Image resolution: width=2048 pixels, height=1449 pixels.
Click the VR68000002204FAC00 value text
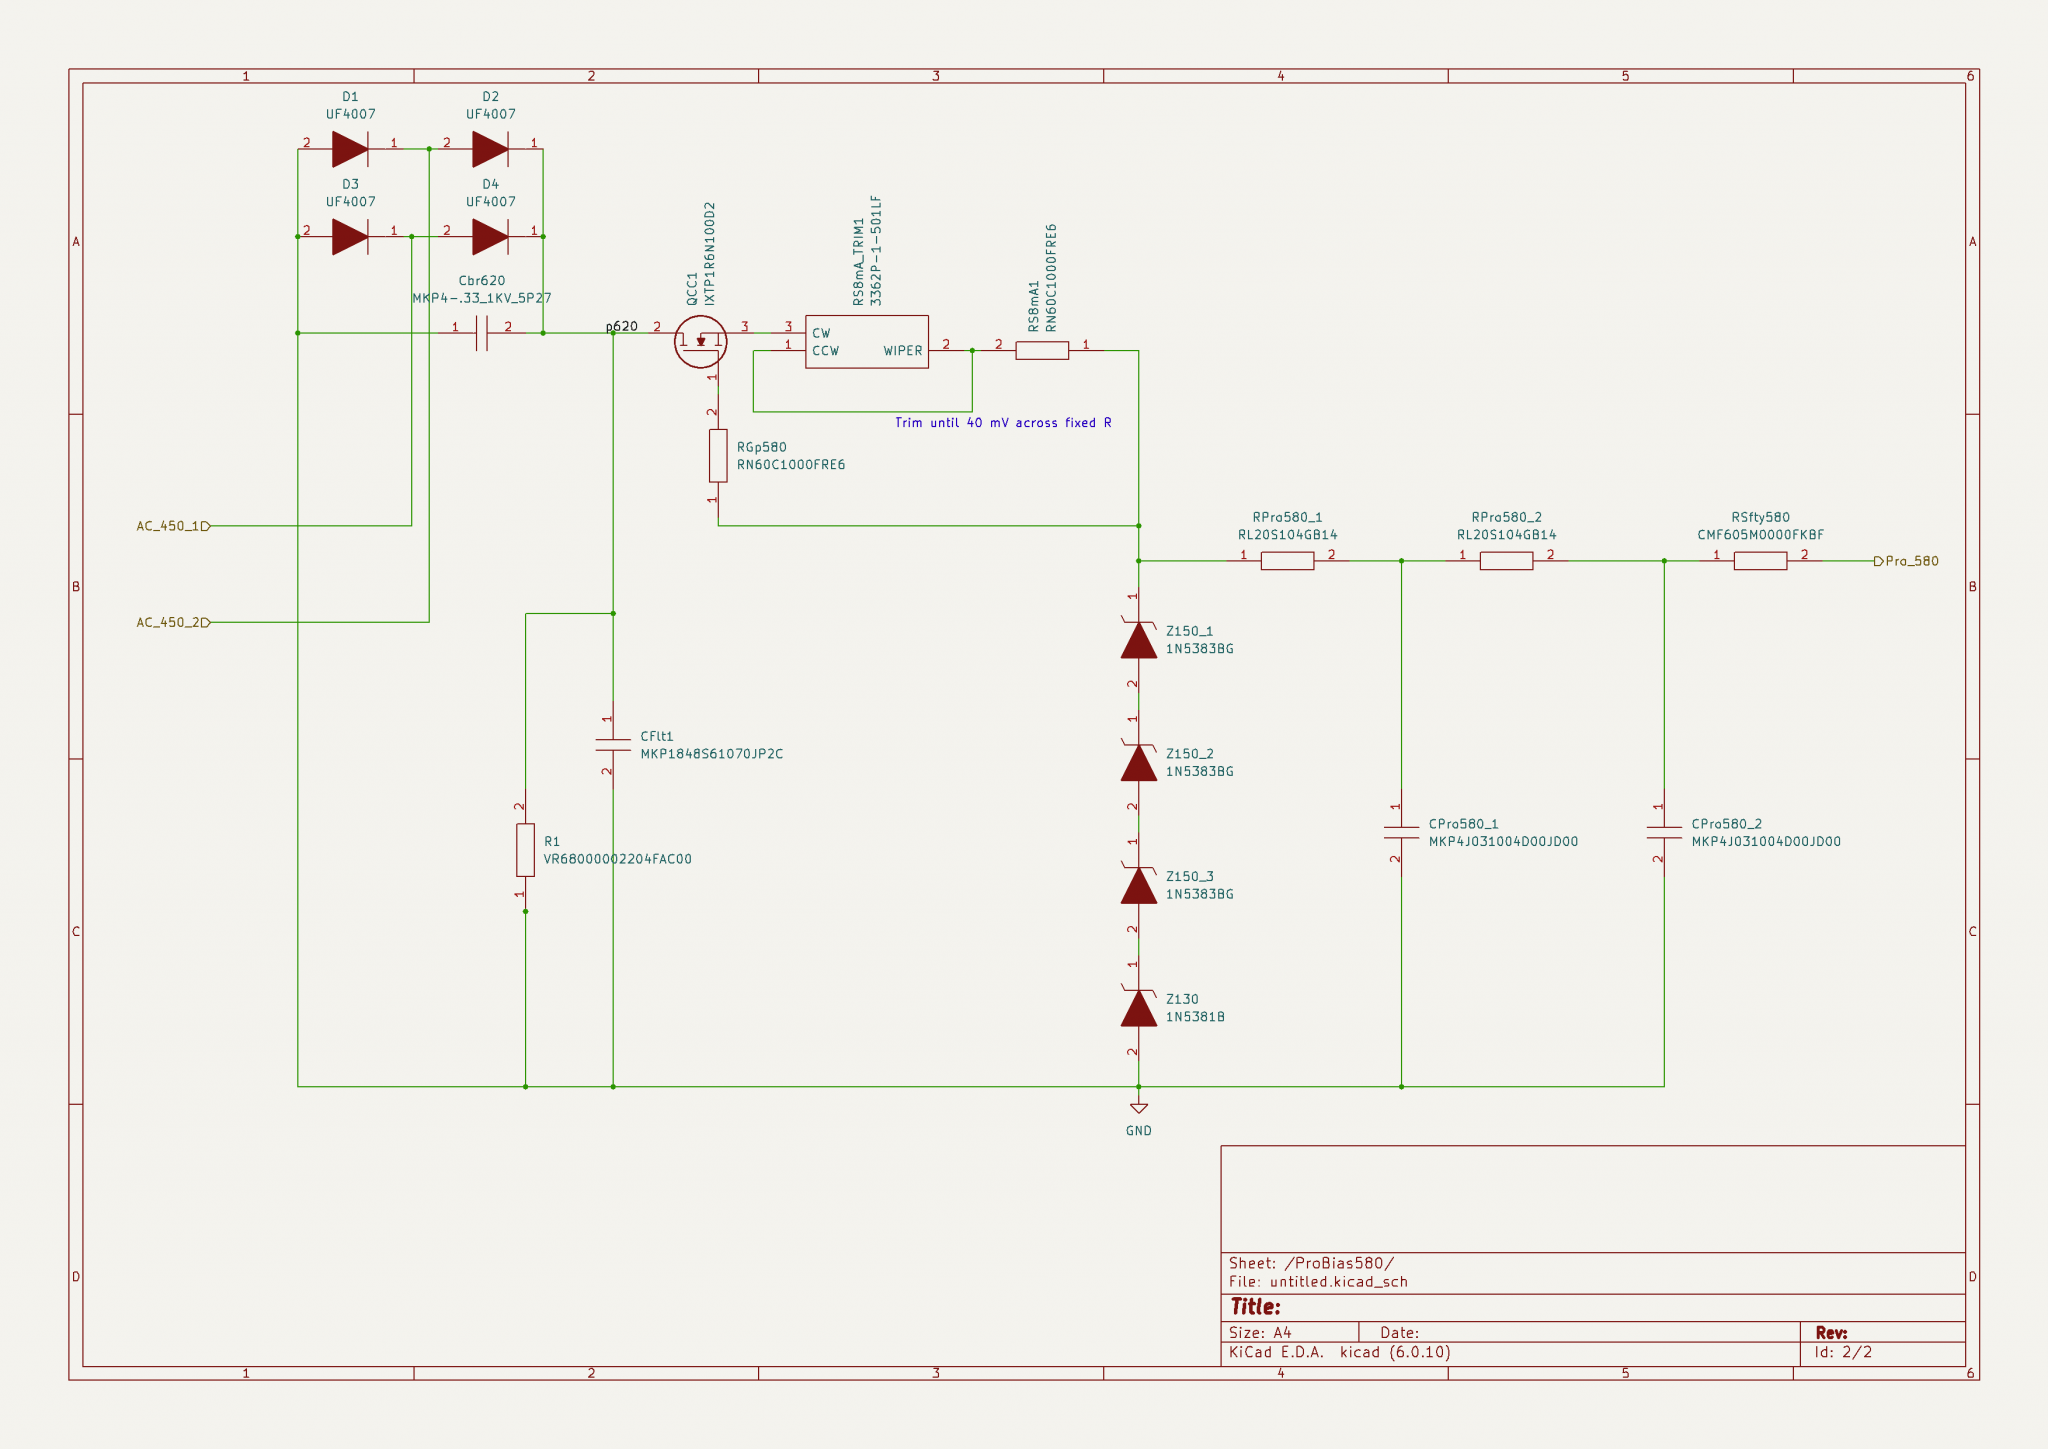click(x=617, y=859)
